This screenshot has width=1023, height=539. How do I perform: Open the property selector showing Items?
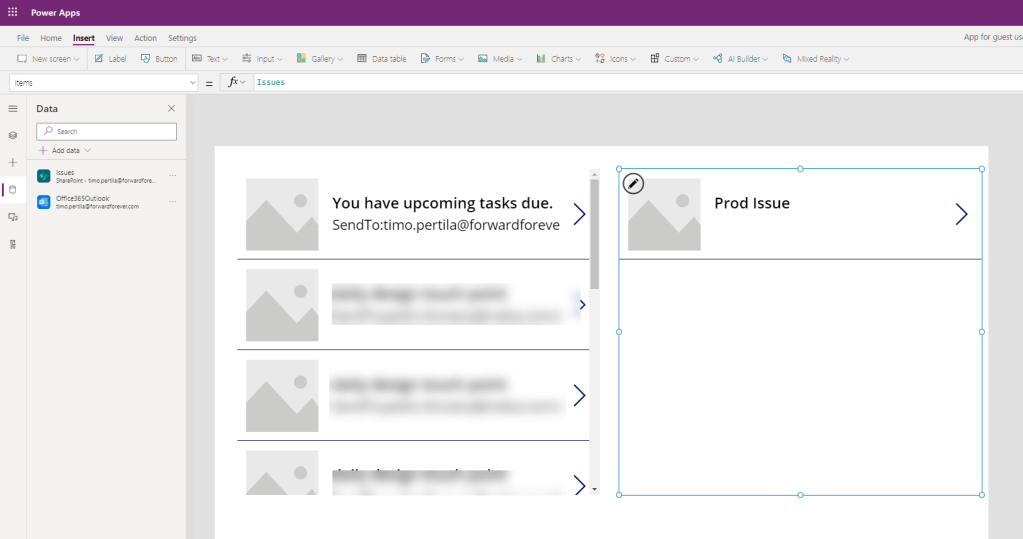click(x=104, y=82)
